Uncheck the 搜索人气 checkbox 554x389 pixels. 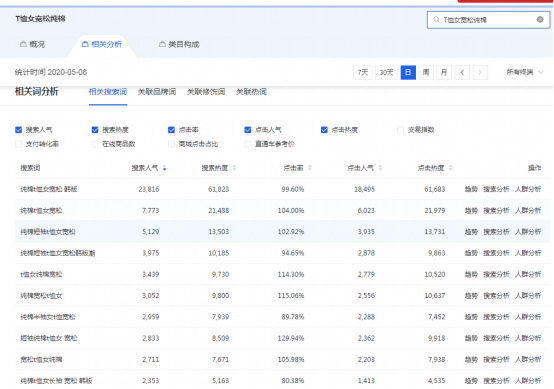coord(19,130)
